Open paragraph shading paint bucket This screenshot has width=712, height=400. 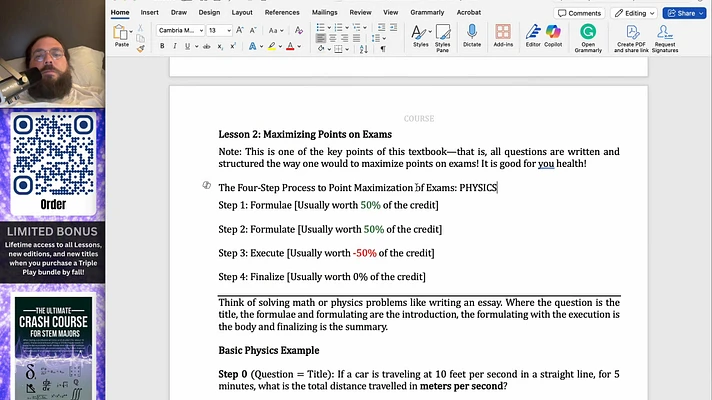(x=321, y=49)
